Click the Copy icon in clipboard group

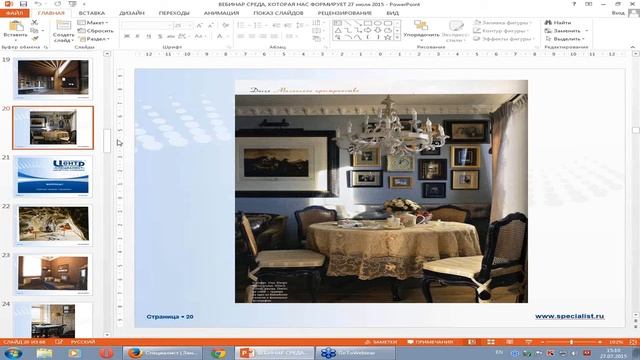pyautogui.click(x=35, y=31)
